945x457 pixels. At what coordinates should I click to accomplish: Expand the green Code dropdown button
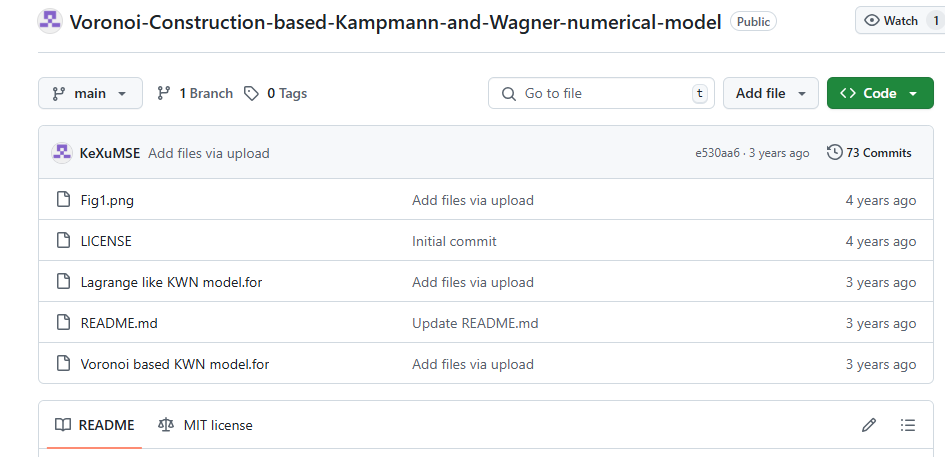879,93
